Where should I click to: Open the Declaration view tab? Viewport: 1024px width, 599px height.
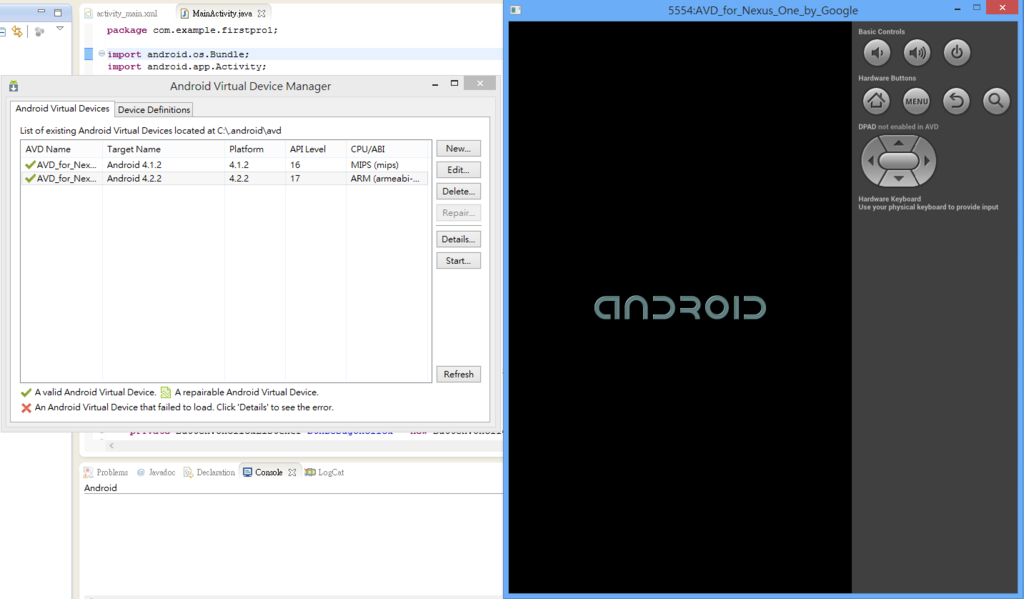pyautogui.click(x=209, y=472)
